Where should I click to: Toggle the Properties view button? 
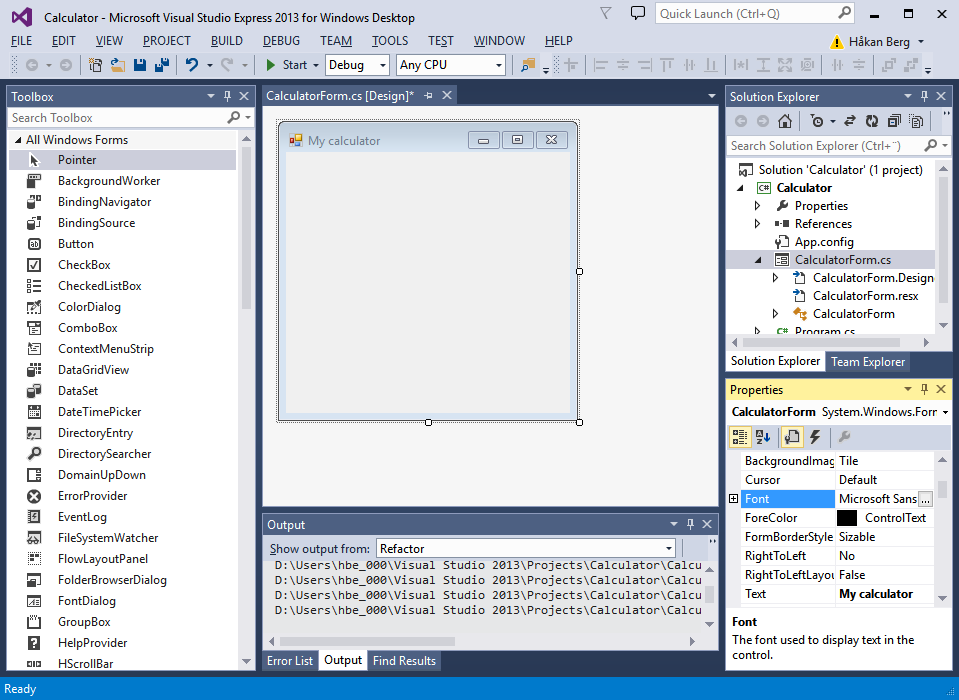pyautogui.click(x=792, y=437)
